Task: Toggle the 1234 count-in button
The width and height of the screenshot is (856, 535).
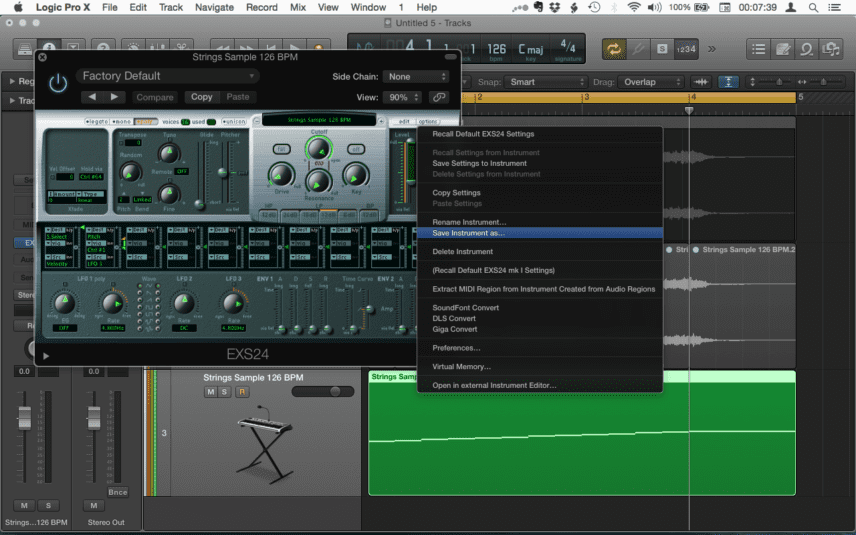Action: coord(686,49)
